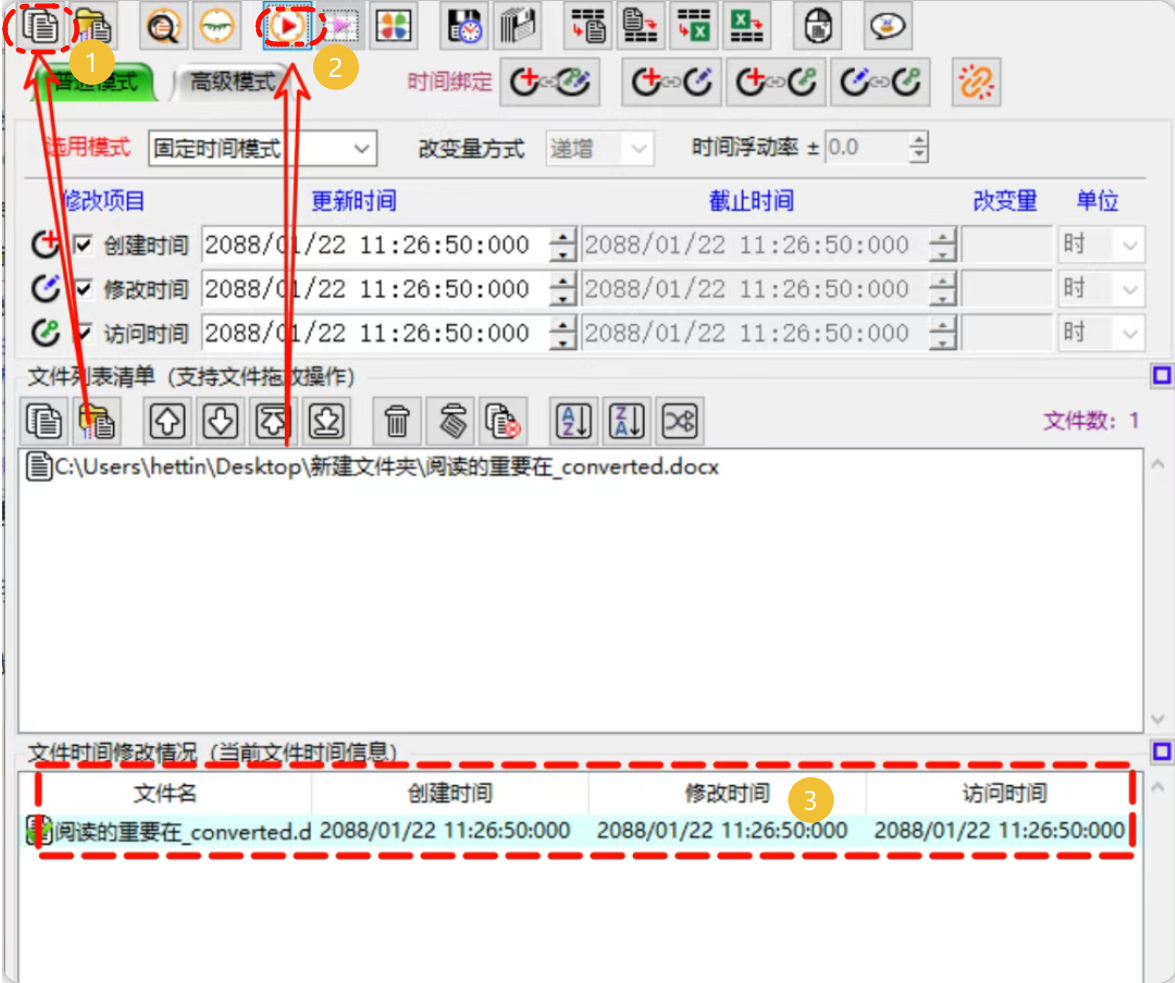
Task: Move selected file to the top
Action: pos(273,420)
